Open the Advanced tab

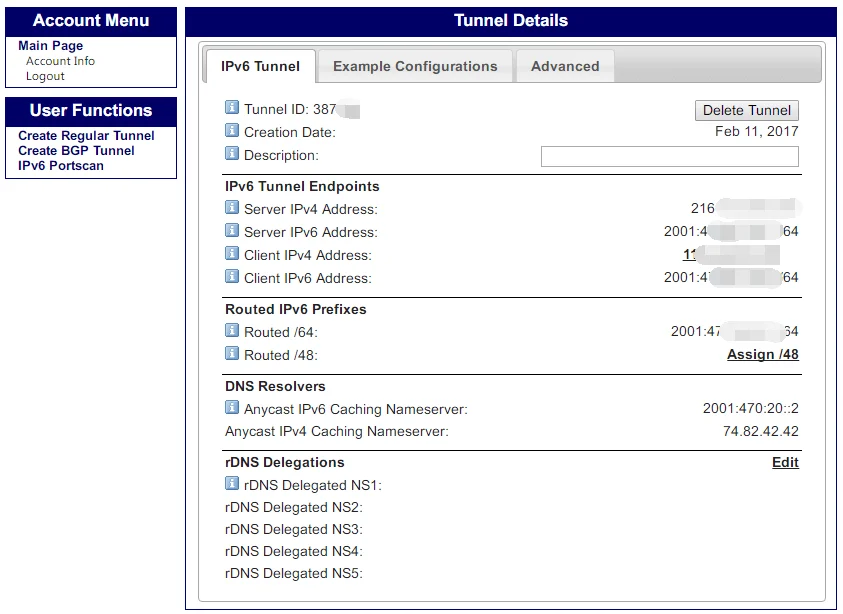(x=565, y=67)
